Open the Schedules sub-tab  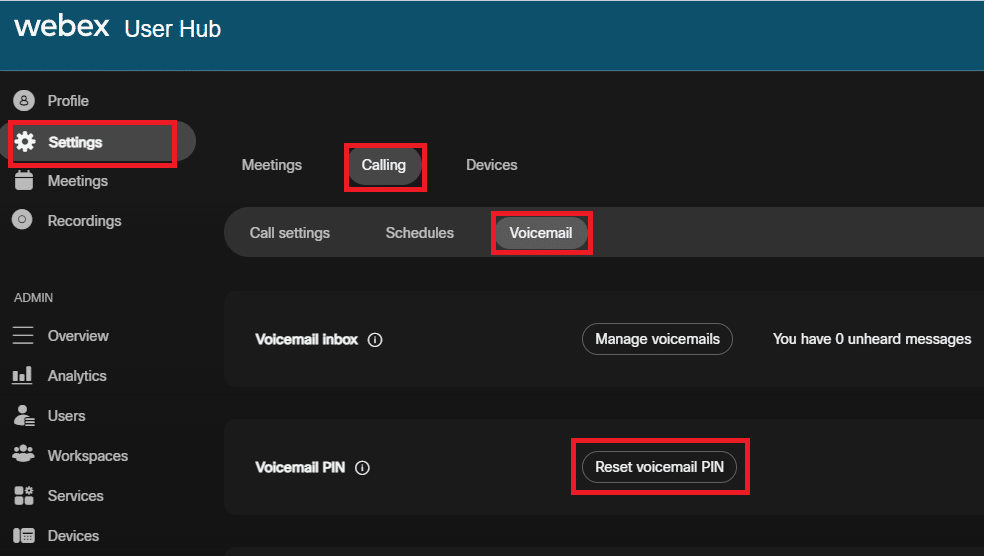click(420, 233)
